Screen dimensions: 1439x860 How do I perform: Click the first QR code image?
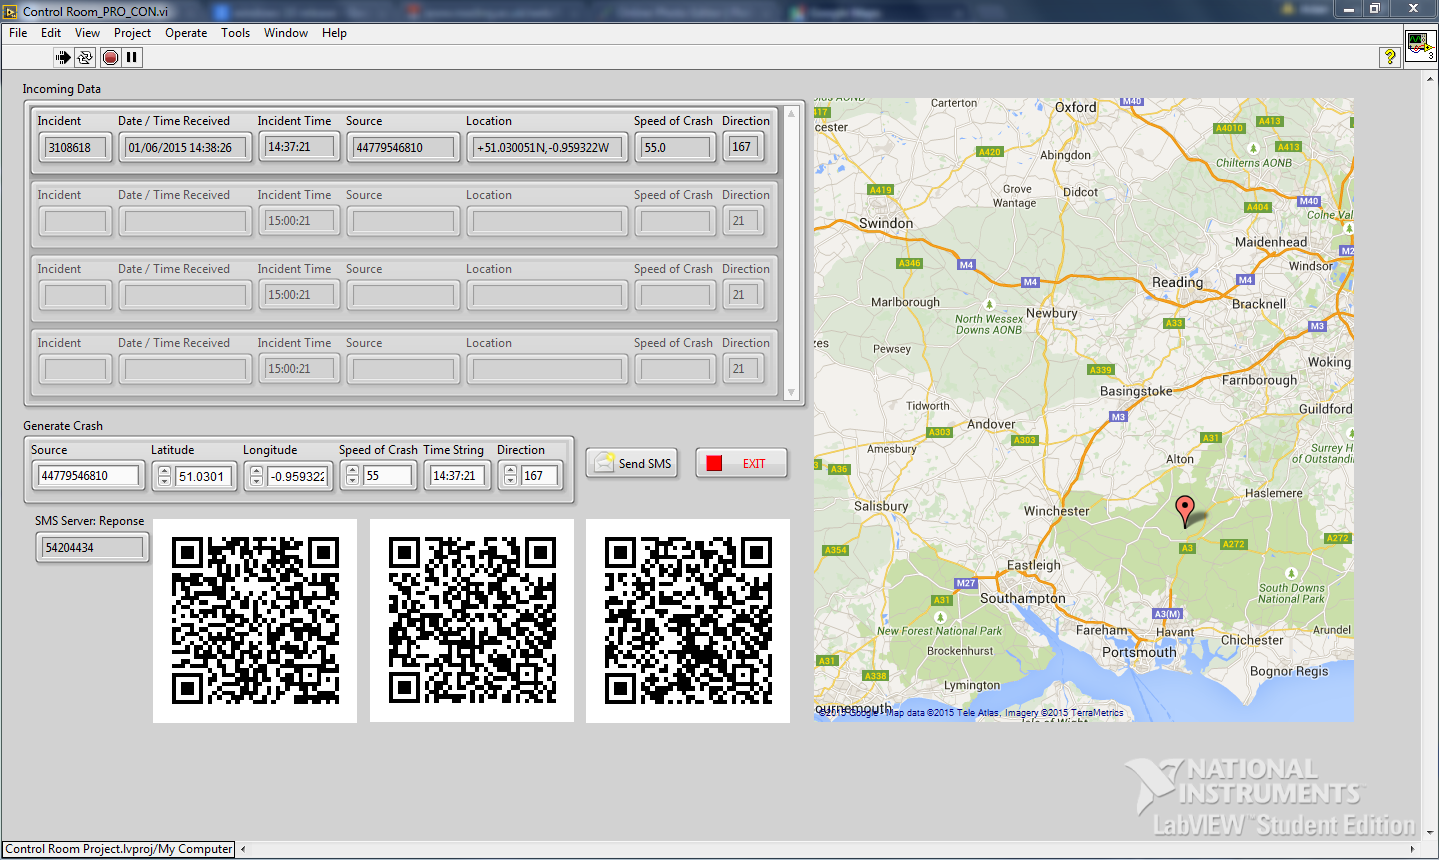tap(255, 620)
